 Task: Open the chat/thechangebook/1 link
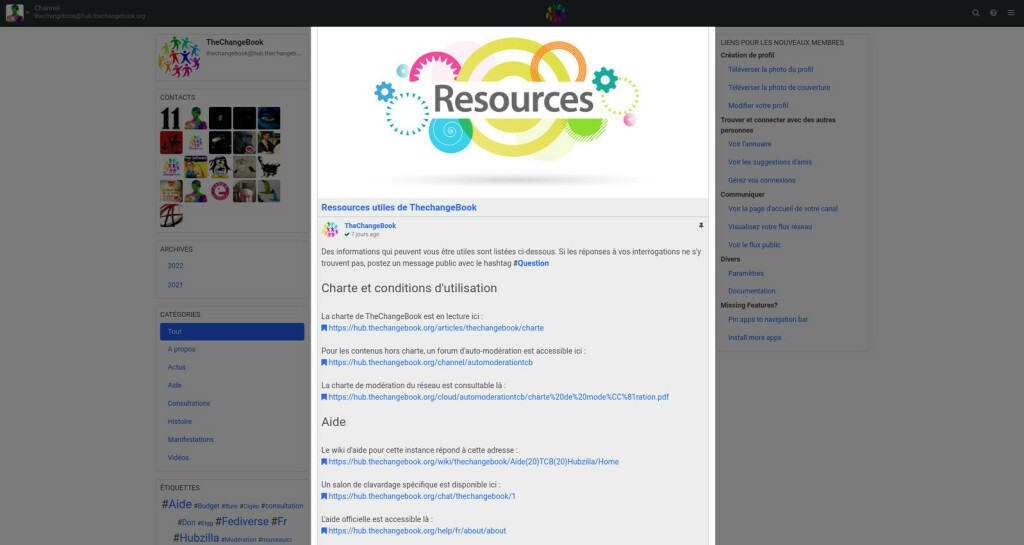pyautogui.click(x=422, y=497)
